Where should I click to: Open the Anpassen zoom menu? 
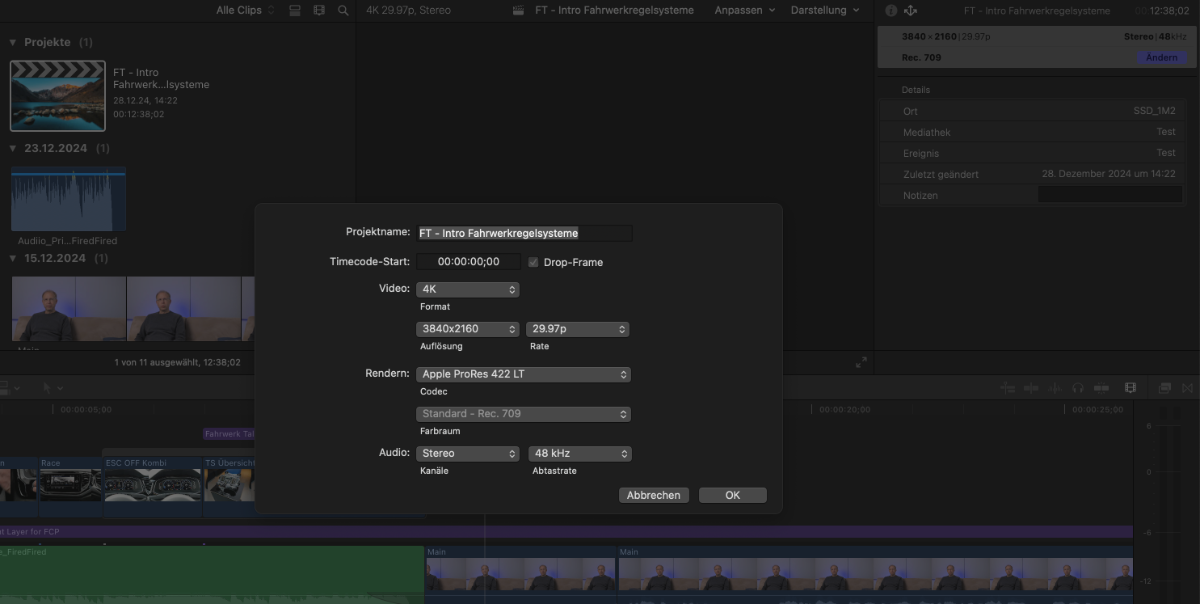(x=744, y=10)
